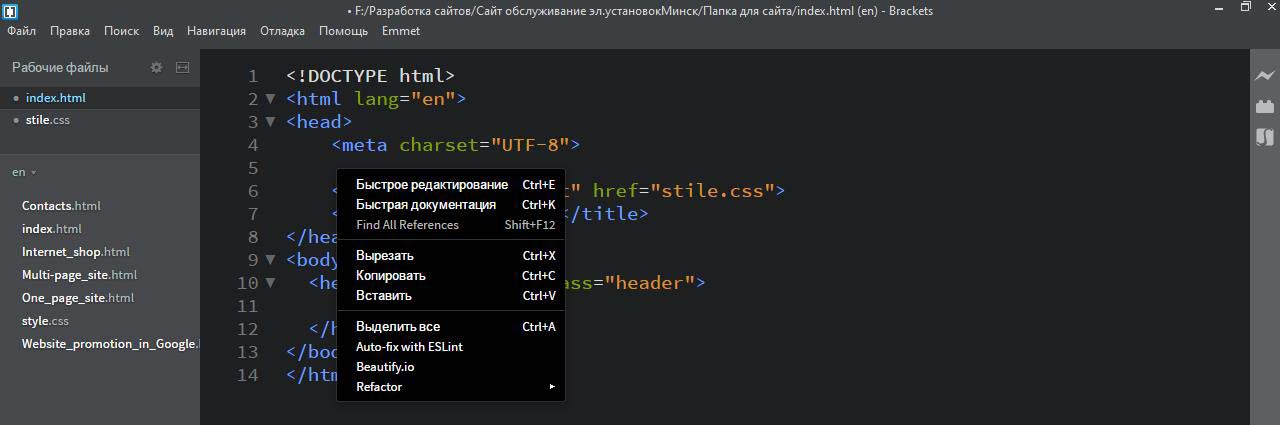Click the Brackets app icon in title bar
The width and height of the screenshot is (1280, 425).
[x=9, y=11]
